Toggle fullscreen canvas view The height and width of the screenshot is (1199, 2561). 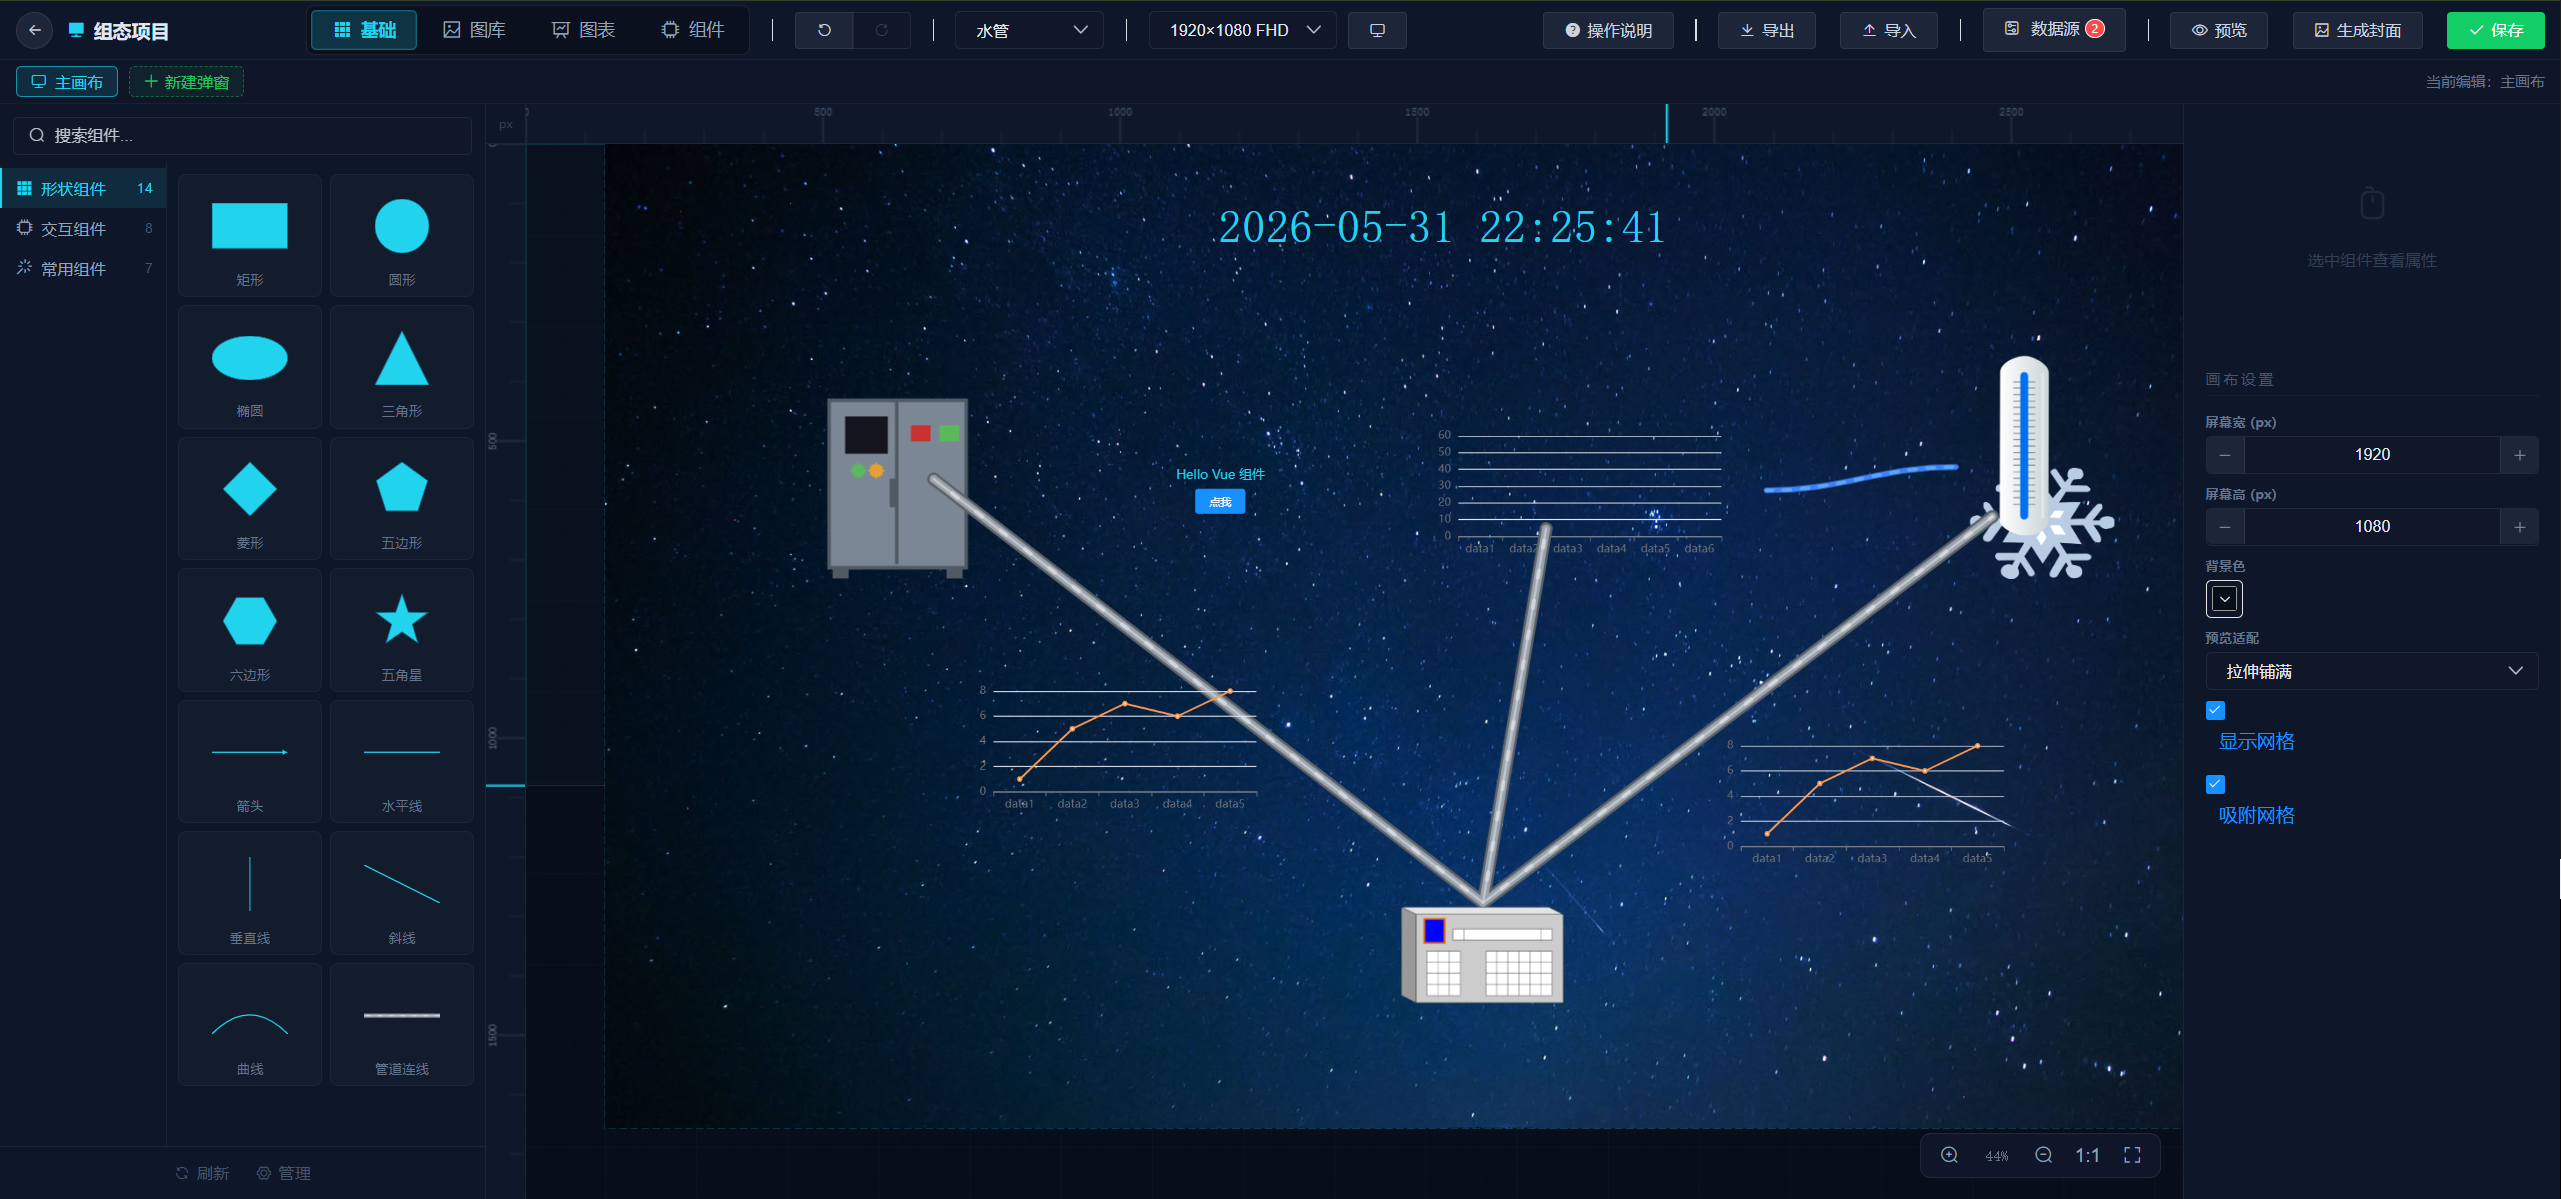tap(2132, 1155)
